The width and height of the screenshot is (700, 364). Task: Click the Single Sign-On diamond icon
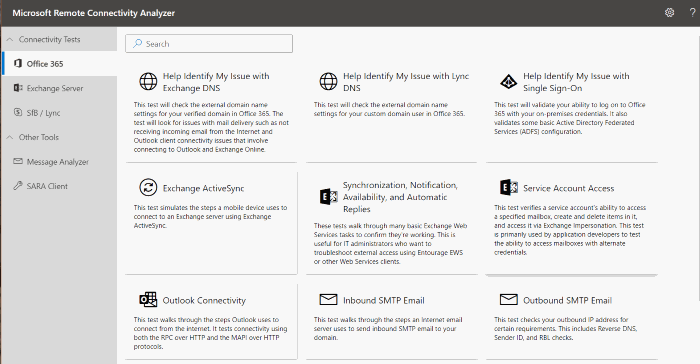[x=508, y=82]
